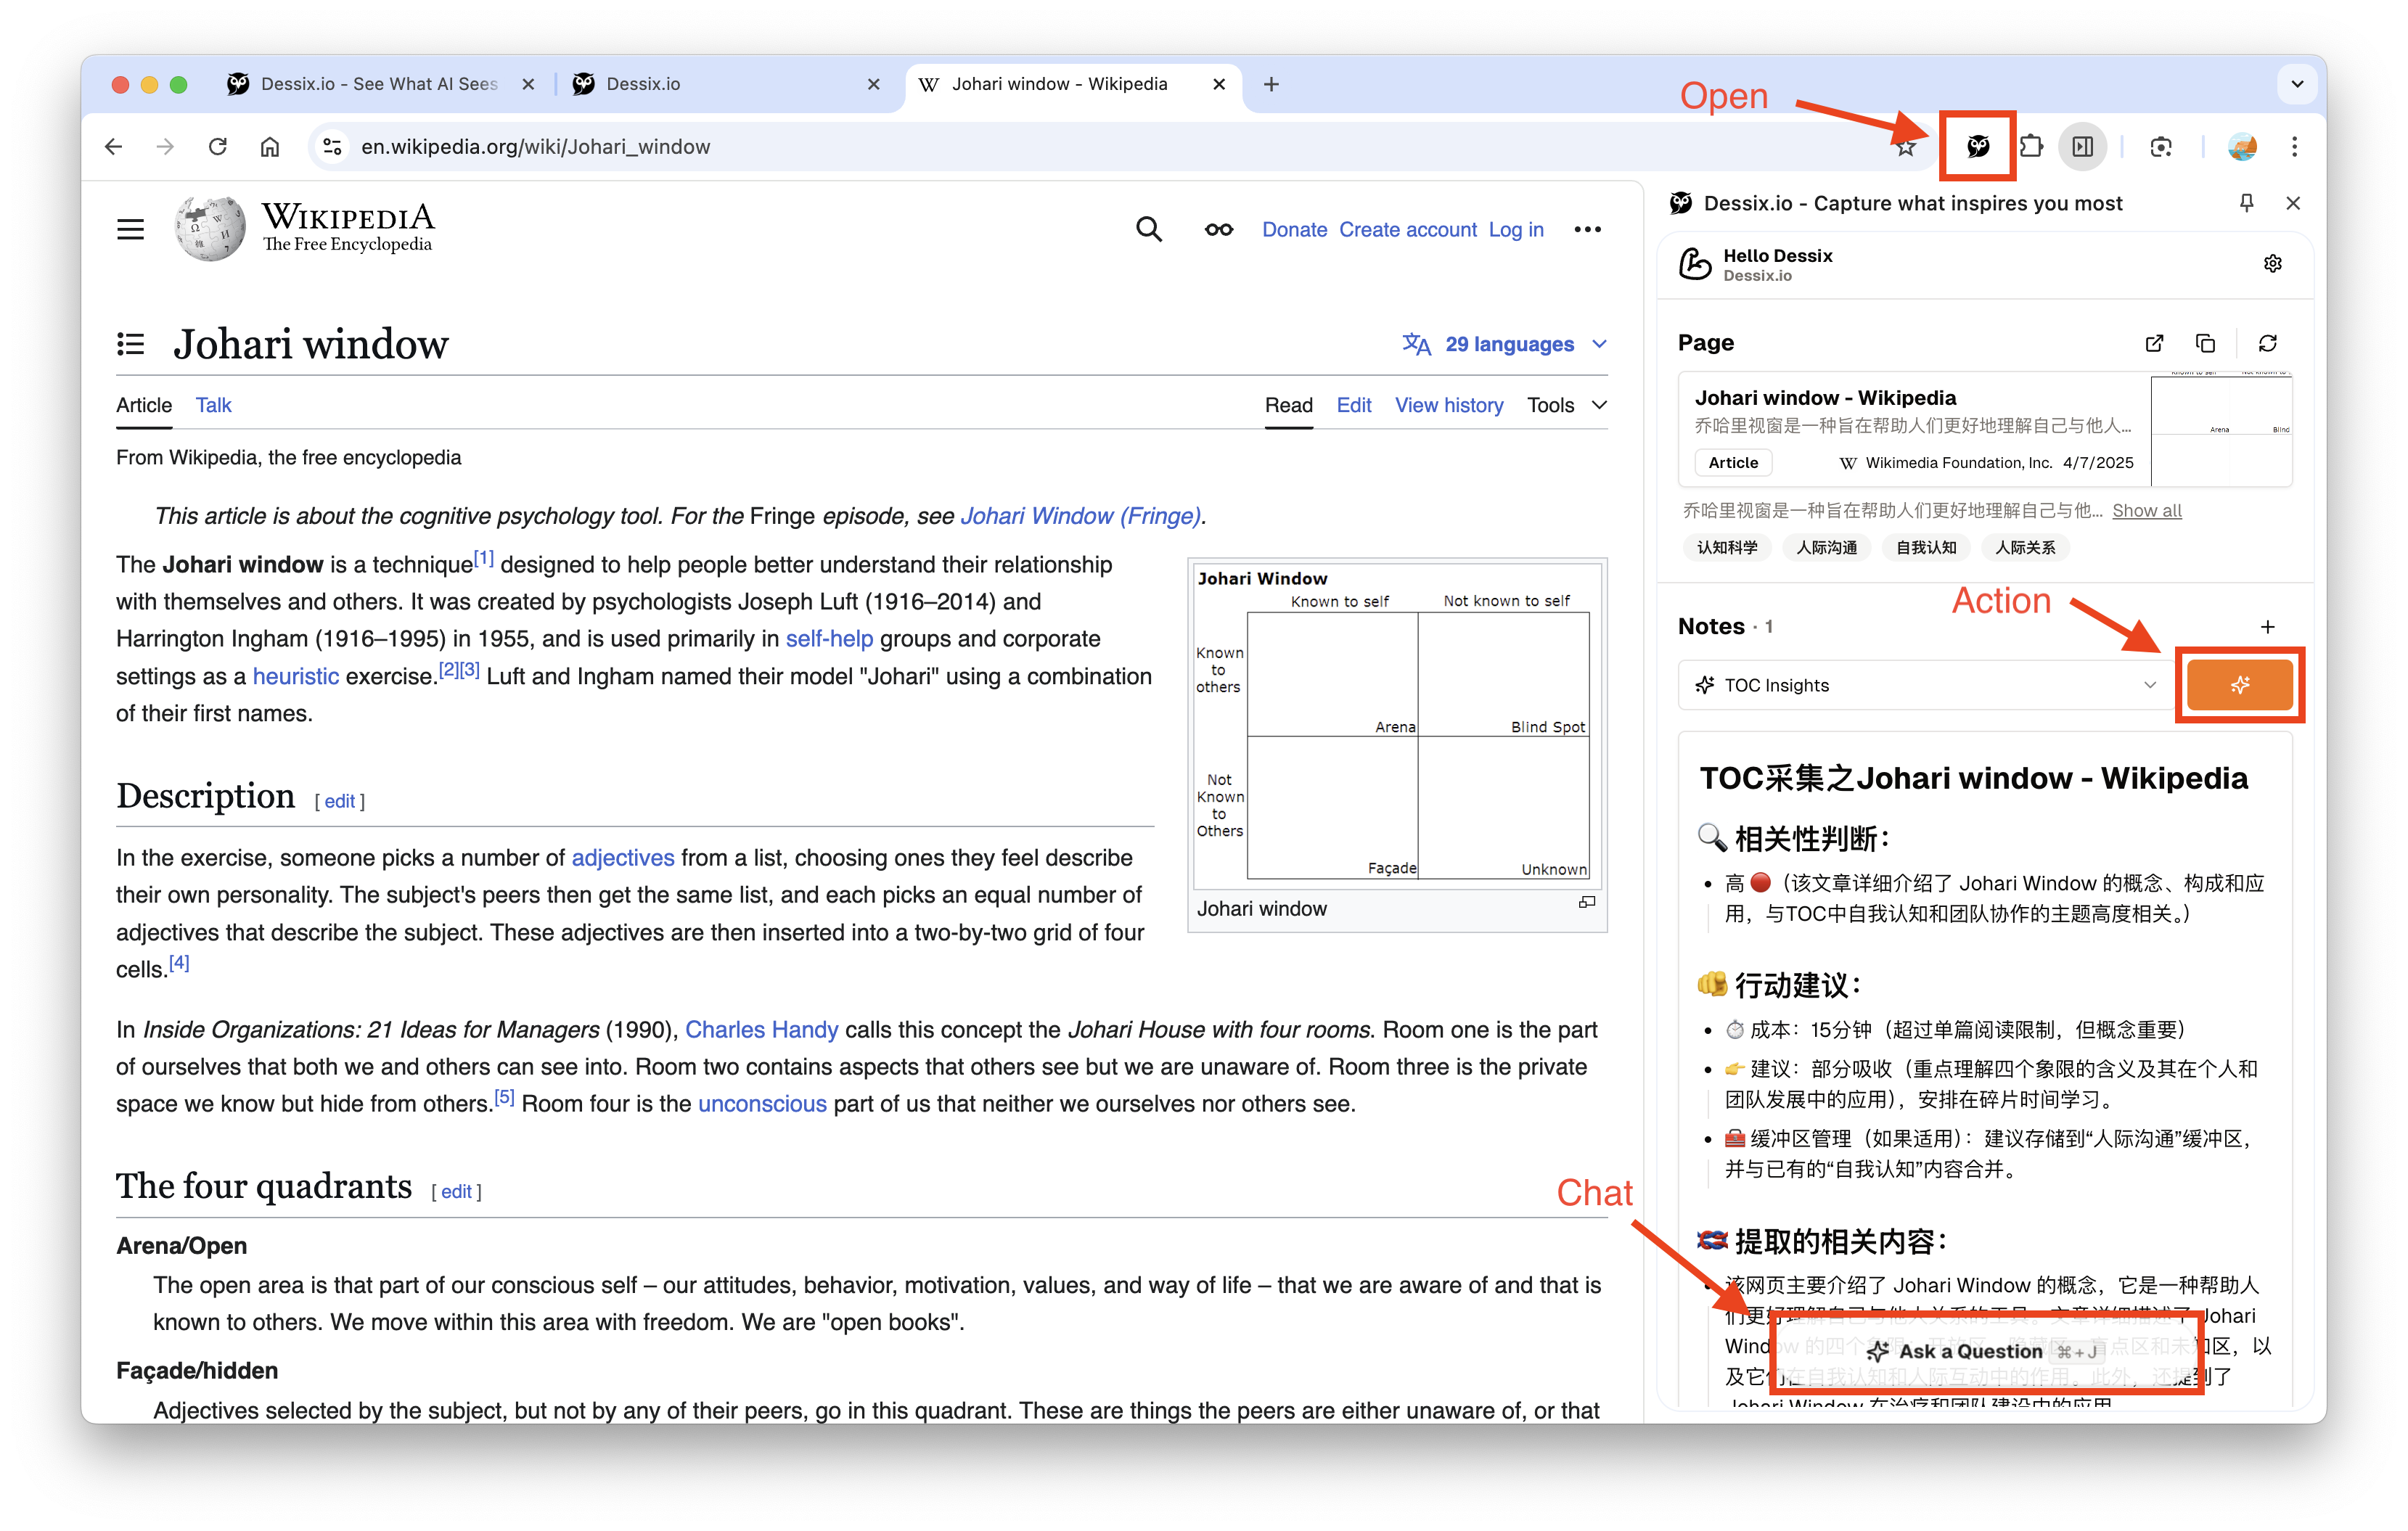The image size is (2408, 1531).
Task: Open page in new window icon
Action: [2154, 344]
